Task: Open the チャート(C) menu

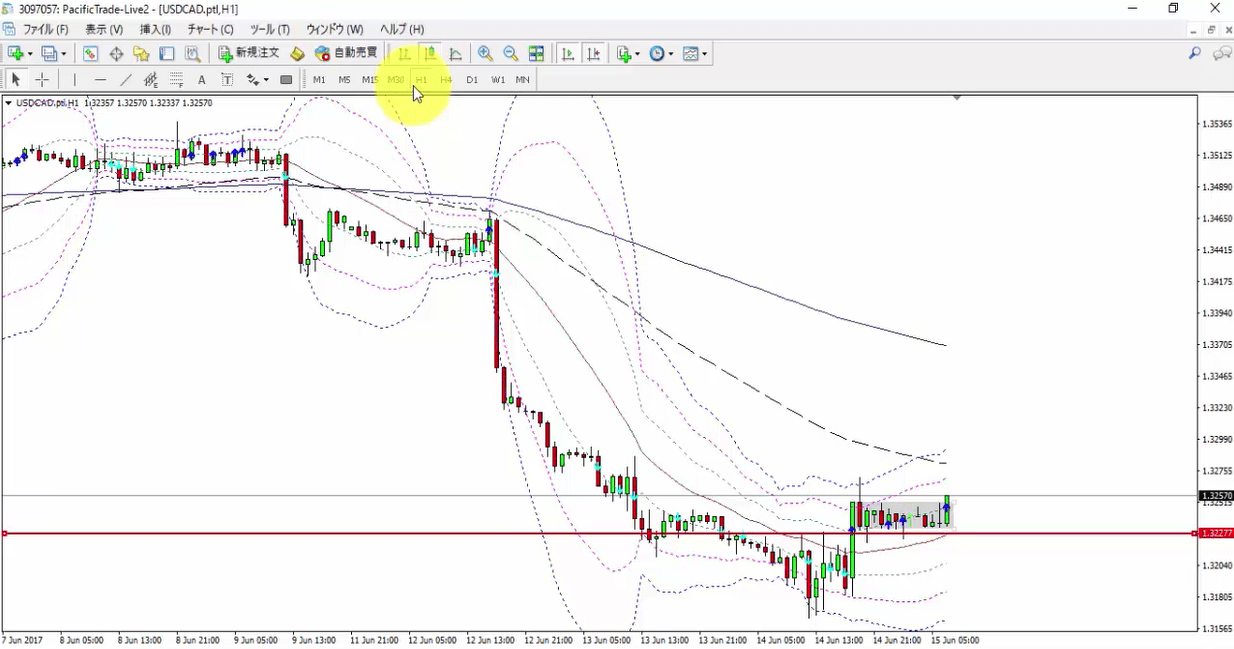Action: [210, 29]
